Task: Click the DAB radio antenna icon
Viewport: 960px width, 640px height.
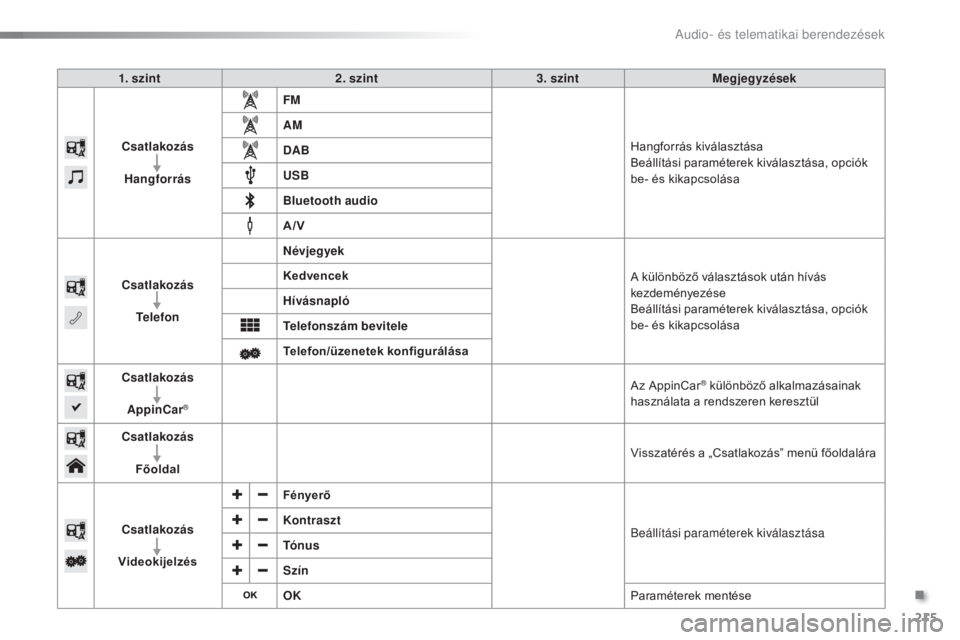Action: coord(250,150)
